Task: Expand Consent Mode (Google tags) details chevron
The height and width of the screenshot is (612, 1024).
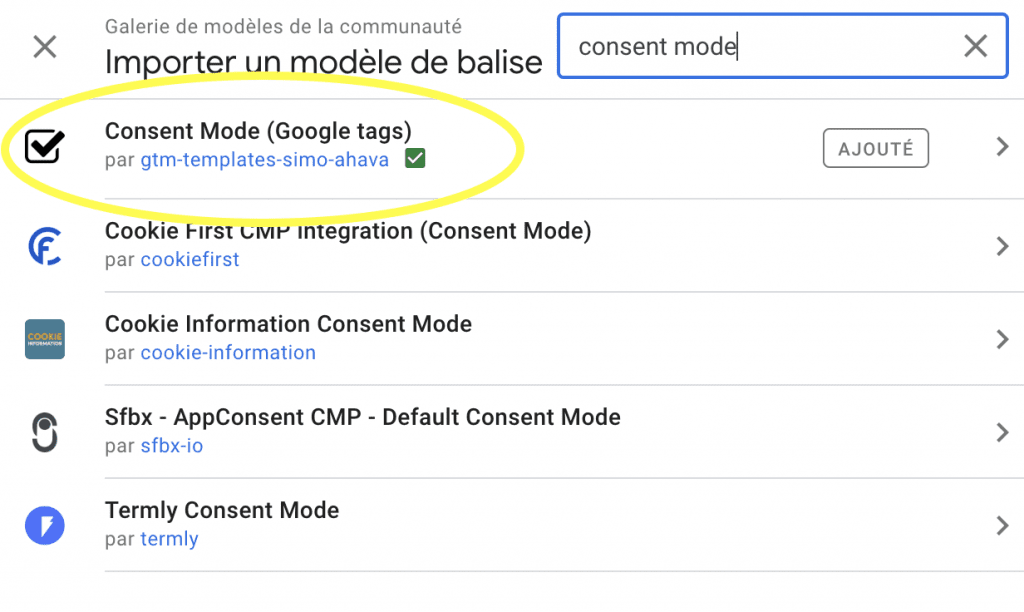Action: pyautogui.click(x=1002, y=148)
